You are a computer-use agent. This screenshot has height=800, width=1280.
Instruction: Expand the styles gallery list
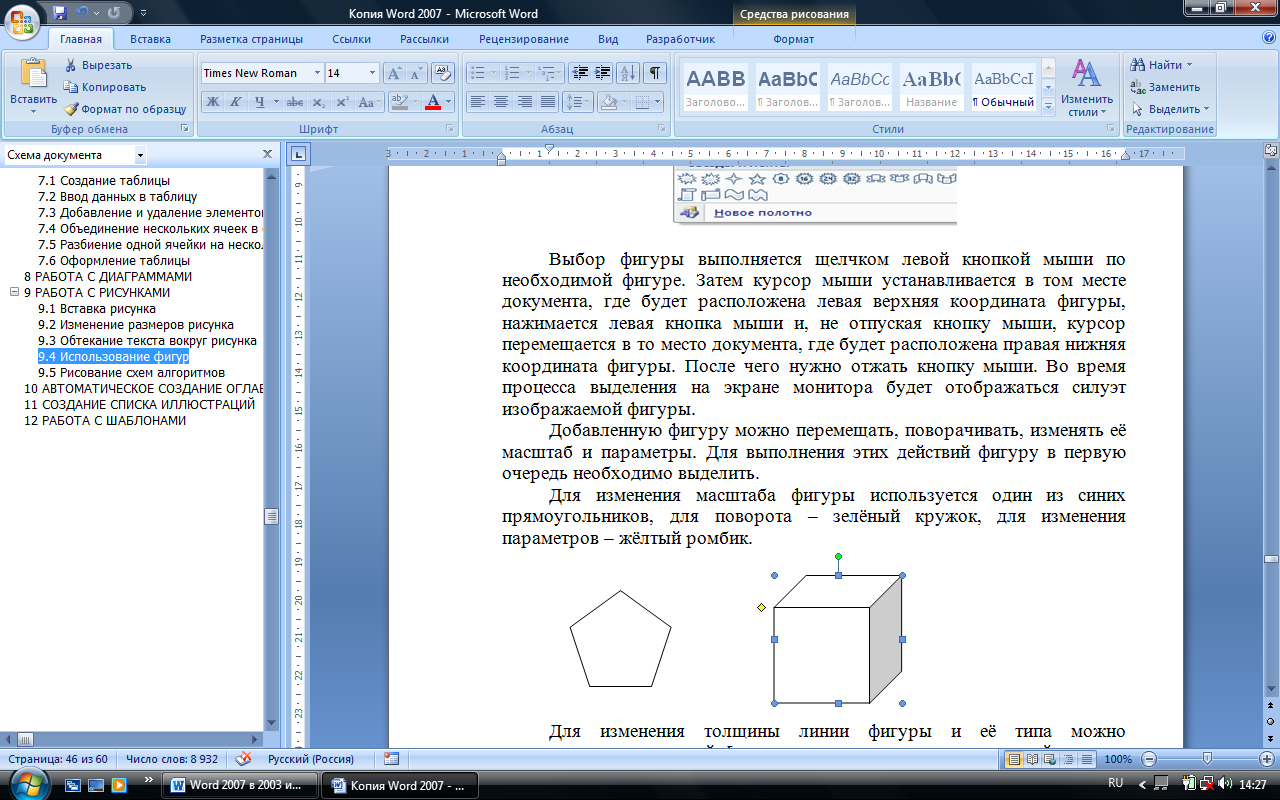(x=1048, y=105)
